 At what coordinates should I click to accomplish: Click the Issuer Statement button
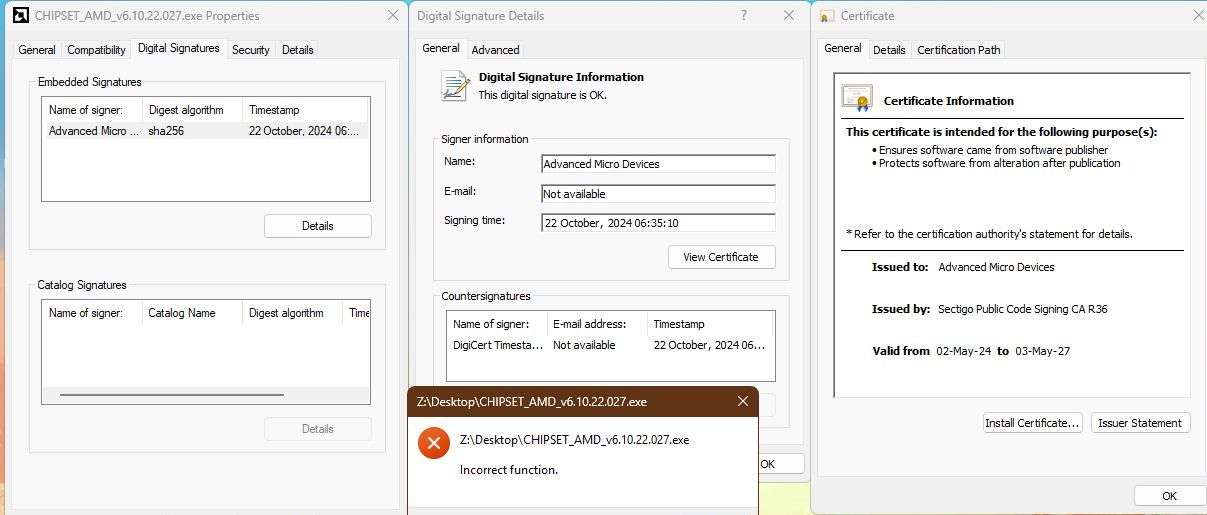[x=1140, y=423]
